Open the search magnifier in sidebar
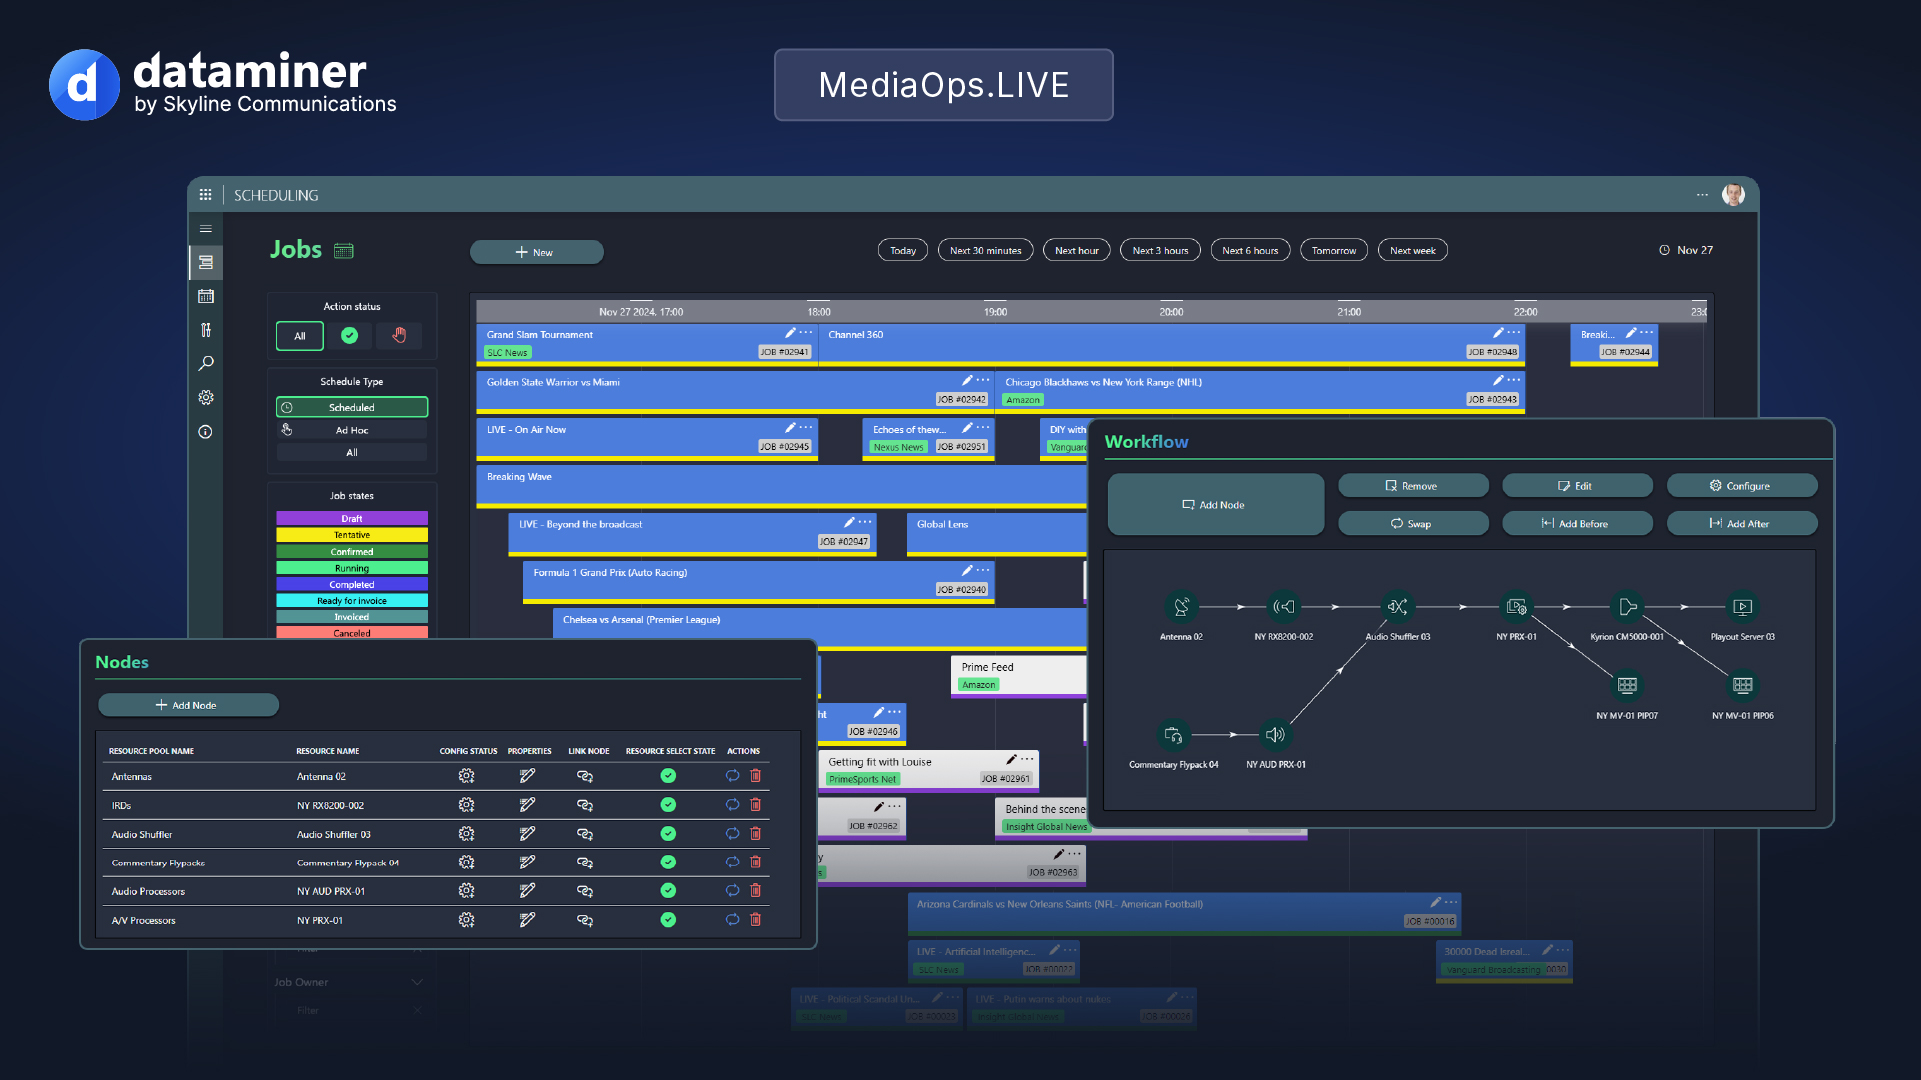1921x1080 pixels. tap(206, 363)
